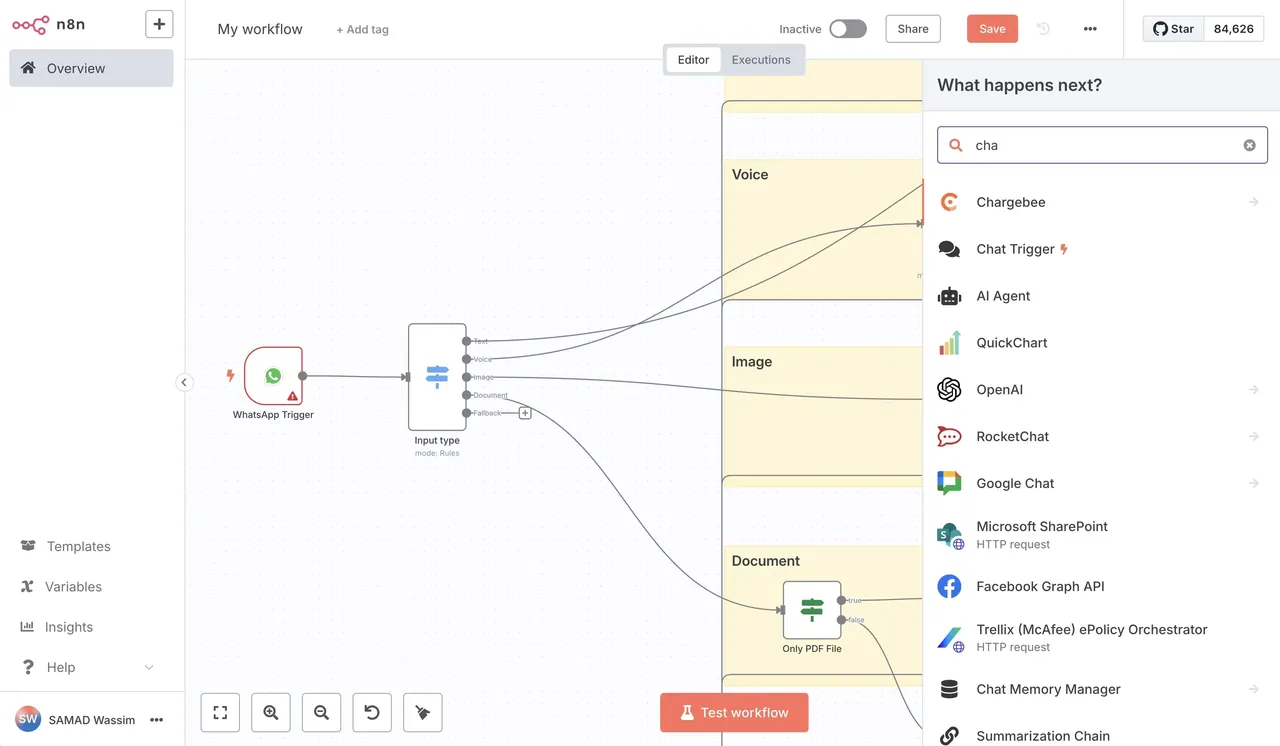Expand the OpenAI node options
Viewport: 1280px width, 746px height.
click(x=1253, y=390)
